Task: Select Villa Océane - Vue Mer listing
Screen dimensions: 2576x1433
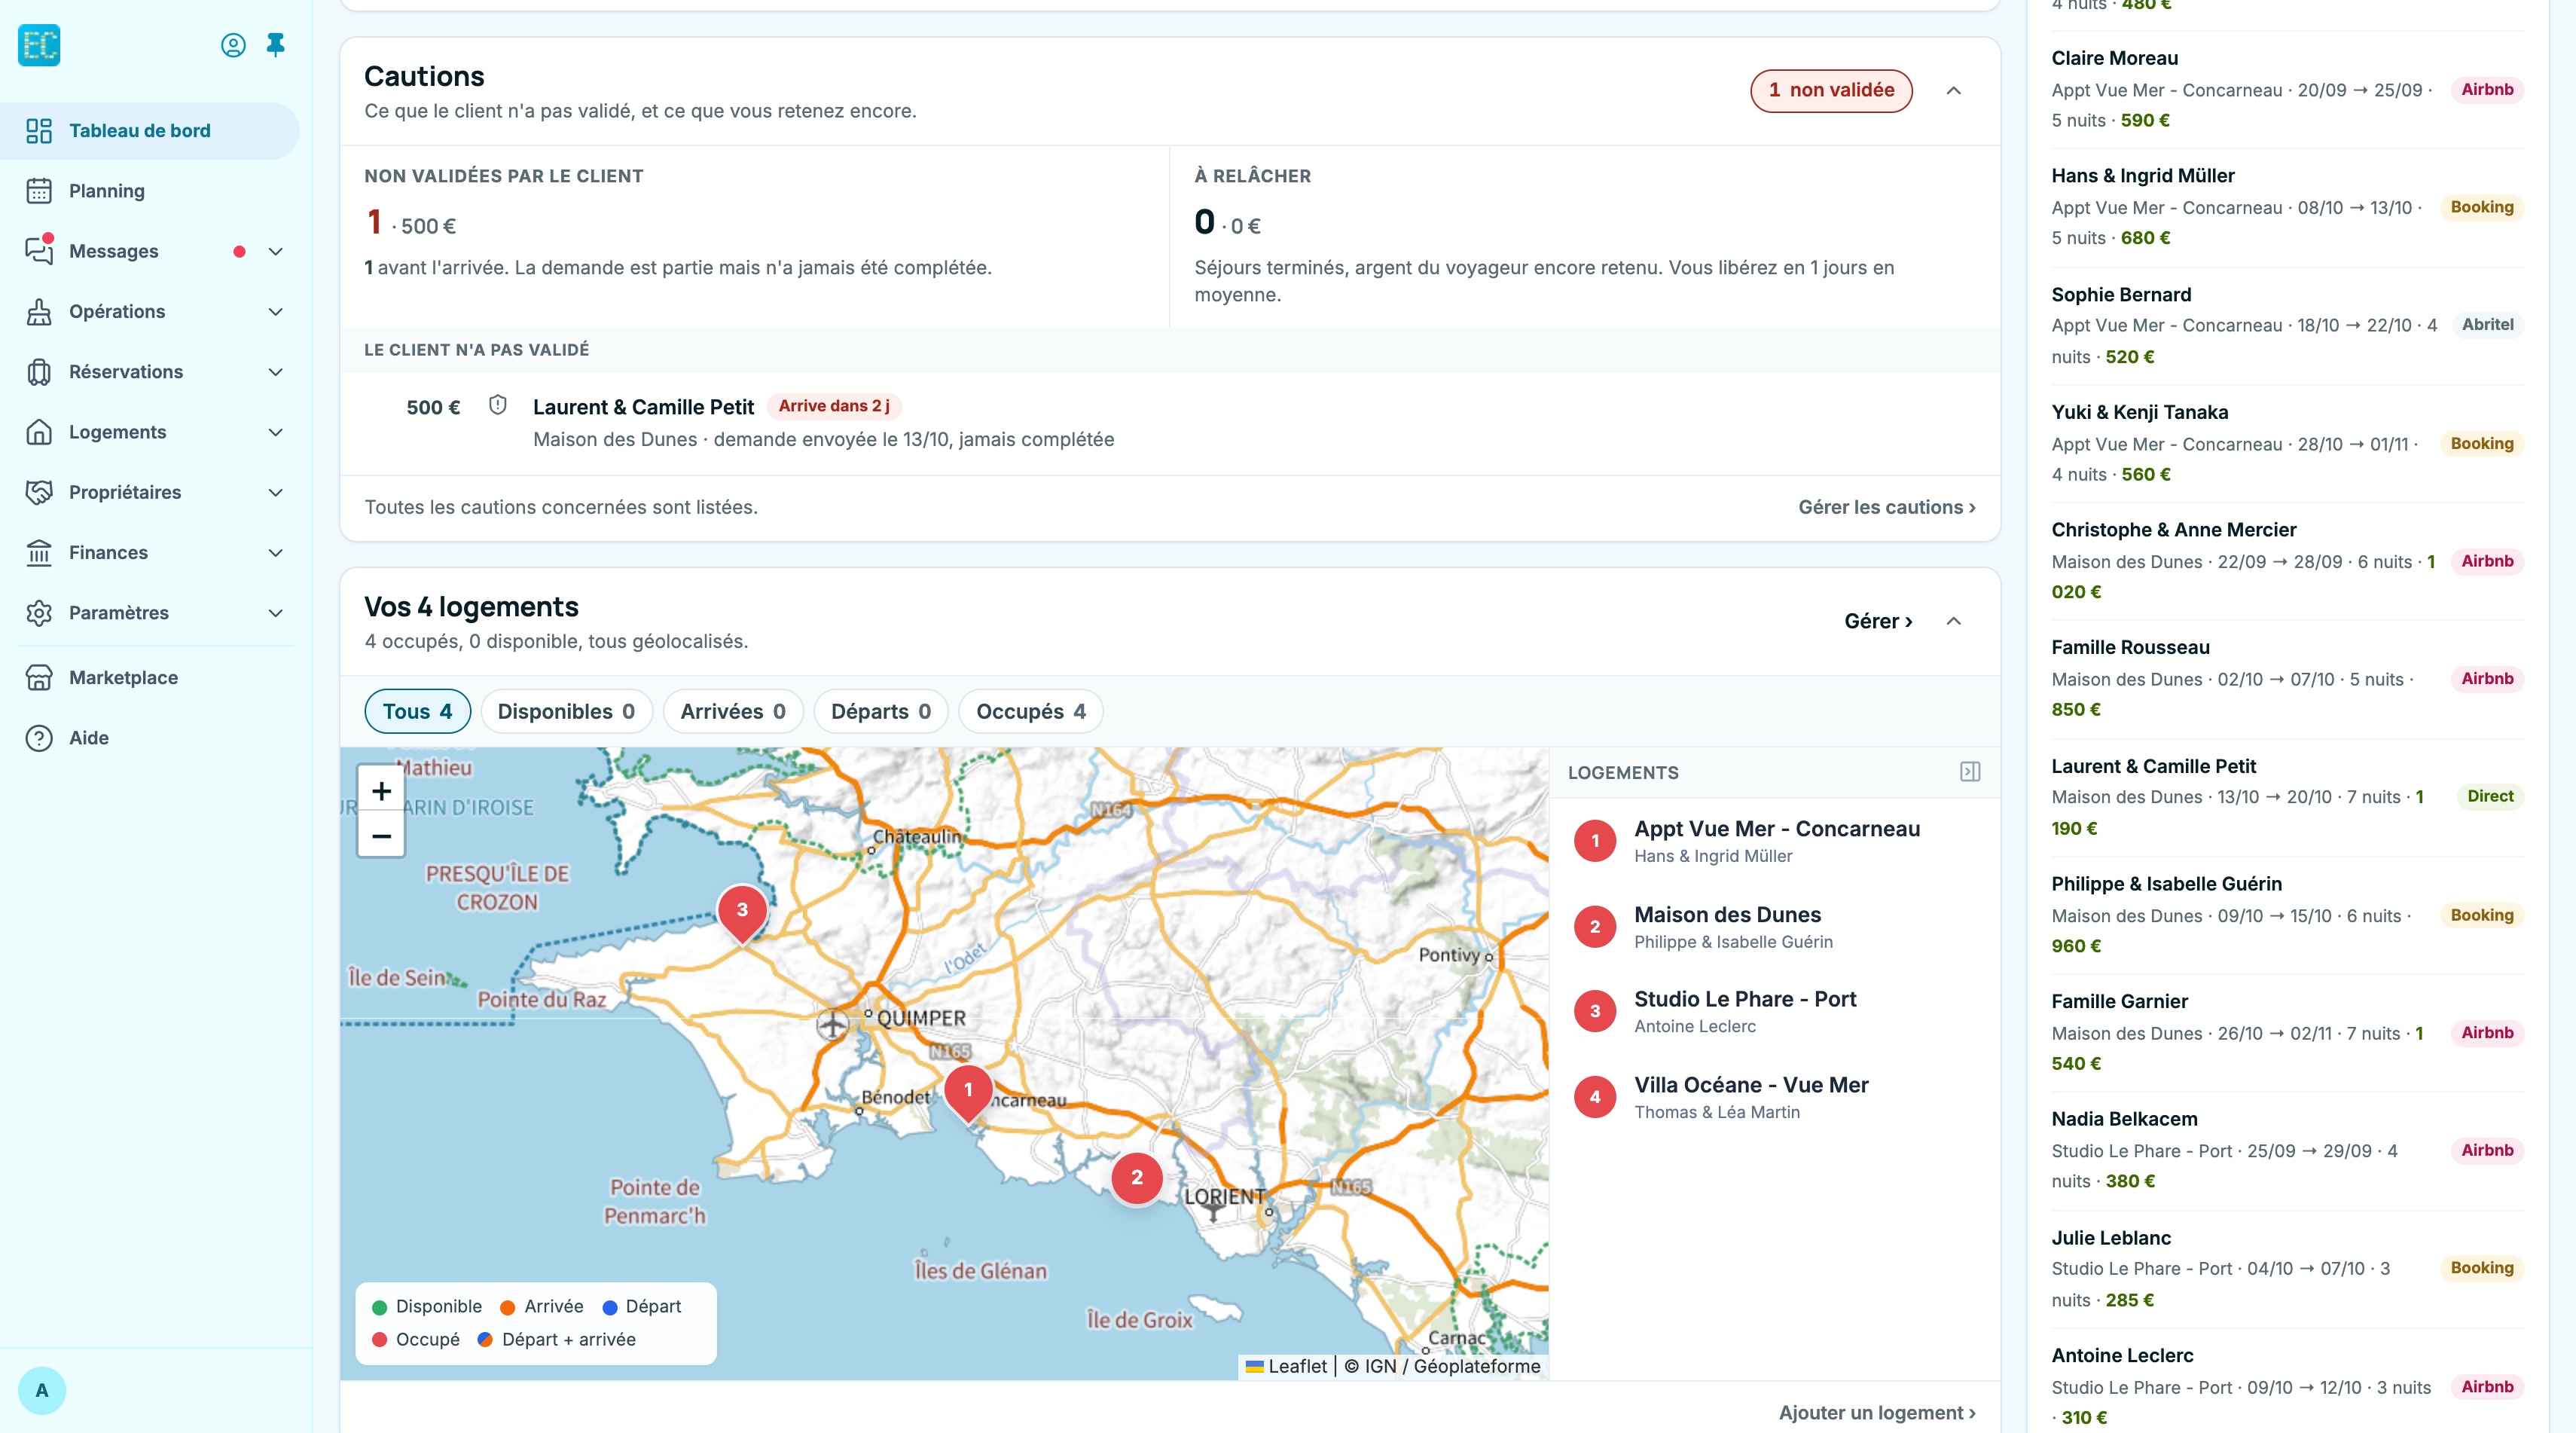Action: pos(1774,1097)
